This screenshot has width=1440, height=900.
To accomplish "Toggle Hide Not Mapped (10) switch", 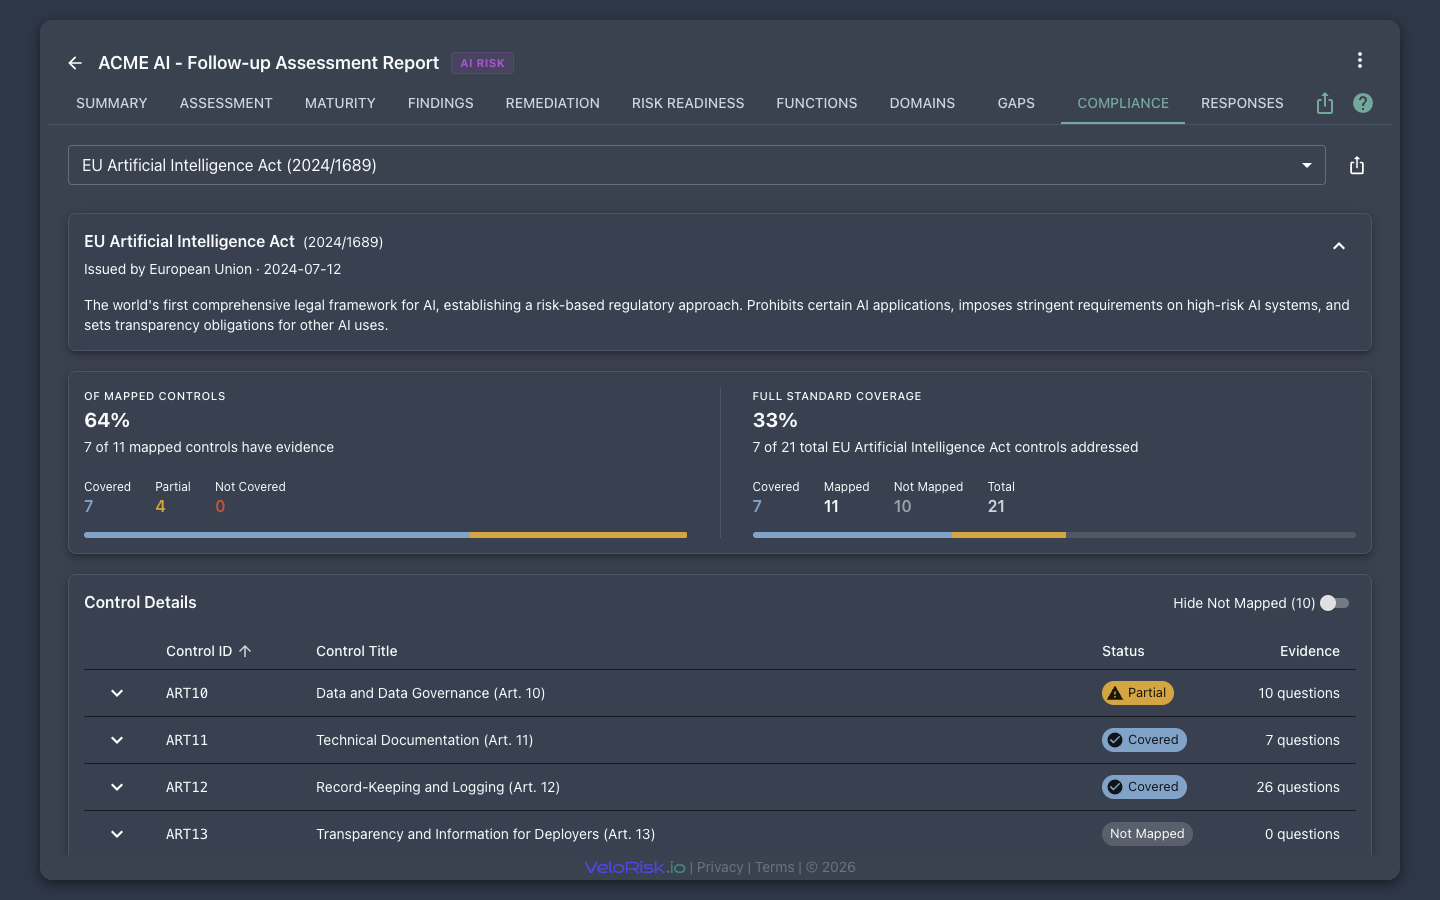I will tap(1335, 603).
